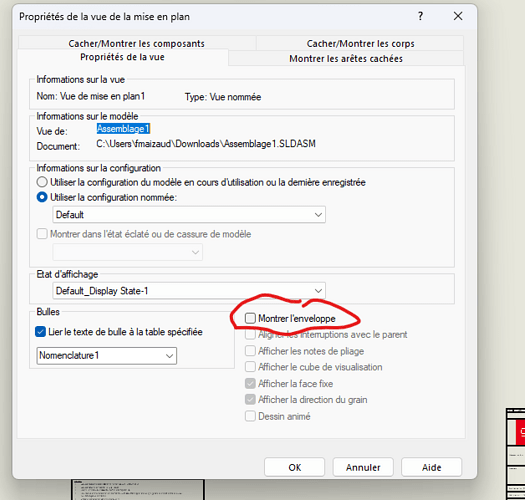Open the Default_Display State-1 dropdown

189,290
